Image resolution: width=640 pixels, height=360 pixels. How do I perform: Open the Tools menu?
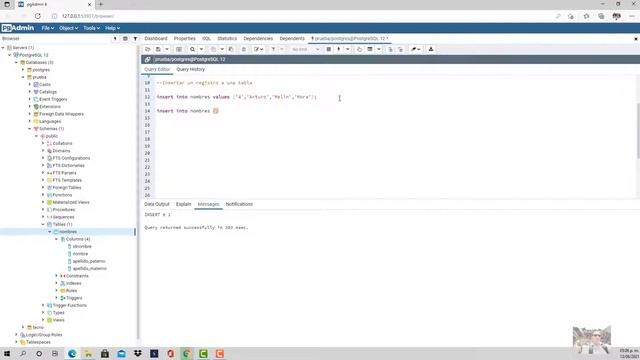[91, 28]
